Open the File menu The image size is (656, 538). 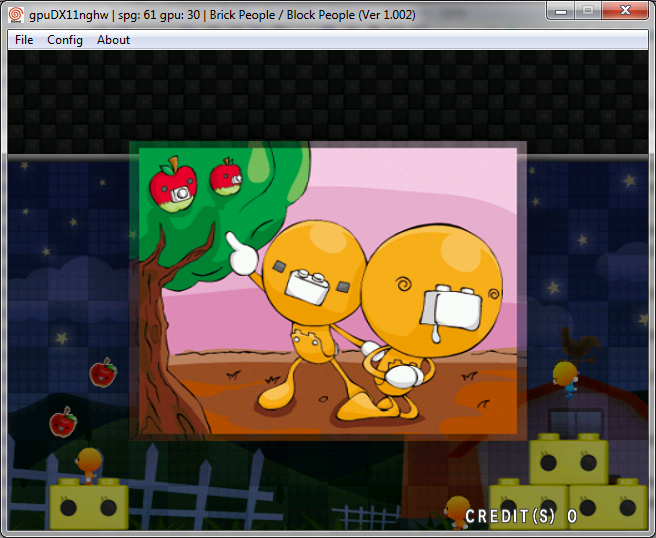pos(24,40)
